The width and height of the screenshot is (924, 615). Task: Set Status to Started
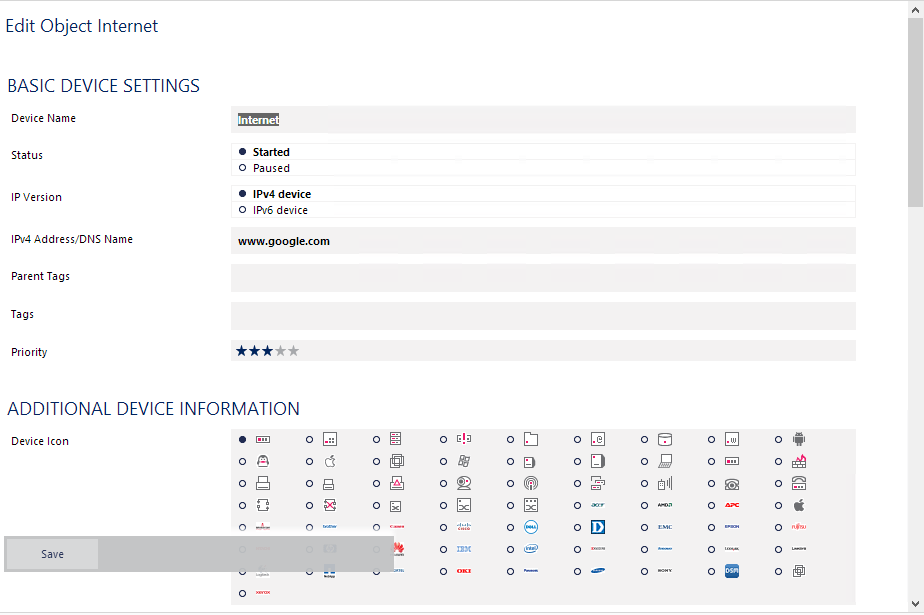pyautogui.click(x=242, y=152)
